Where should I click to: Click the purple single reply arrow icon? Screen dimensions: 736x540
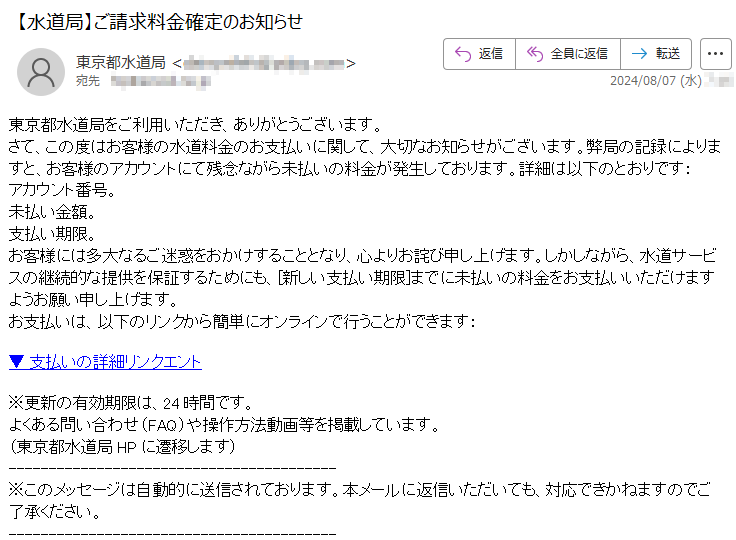[x=463, y=54]
